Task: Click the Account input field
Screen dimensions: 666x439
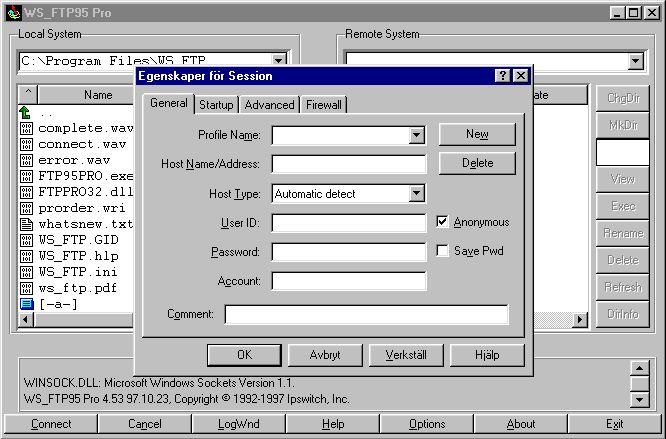Action: pyautogui.click(x=349, y=281)
